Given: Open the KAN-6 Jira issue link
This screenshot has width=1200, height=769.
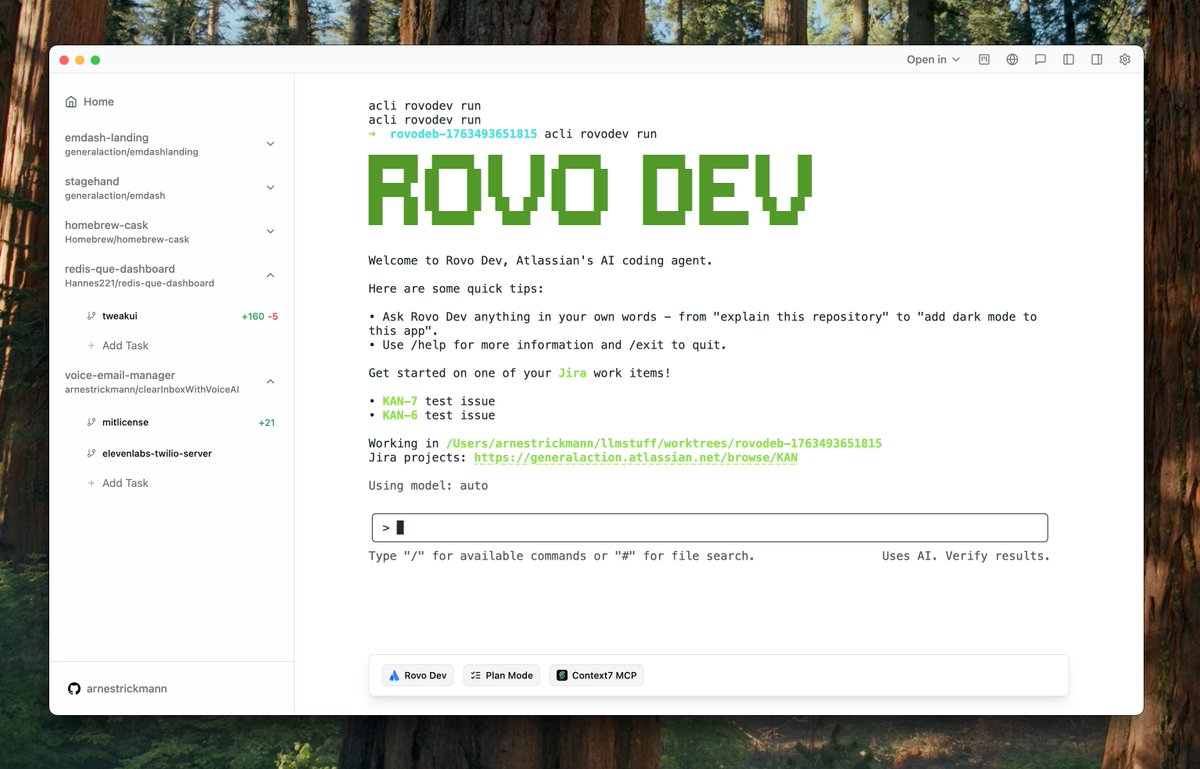Looking at the screenshot, I should point(400,415).
